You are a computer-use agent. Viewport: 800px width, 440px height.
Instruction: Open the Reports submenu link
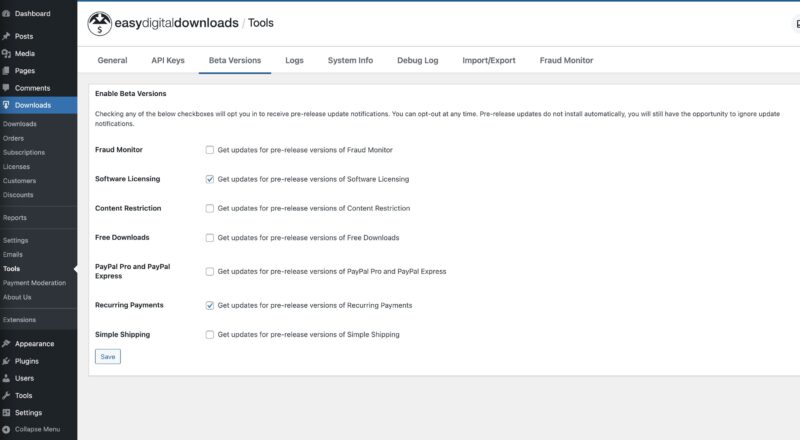[15, 217]
